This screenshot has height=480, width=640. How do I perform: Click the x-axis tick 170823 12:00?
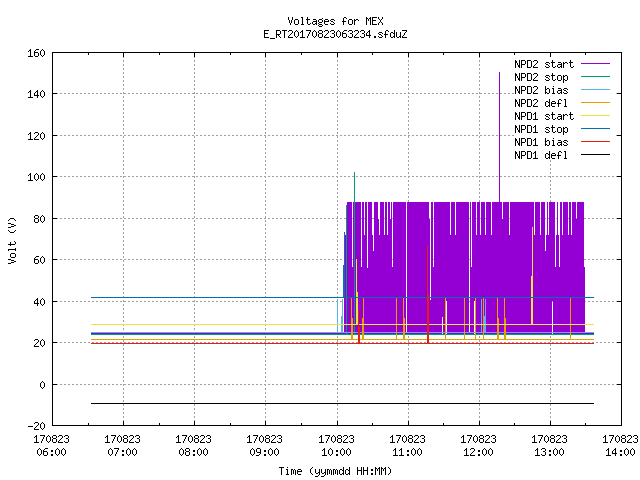[478, 446]
